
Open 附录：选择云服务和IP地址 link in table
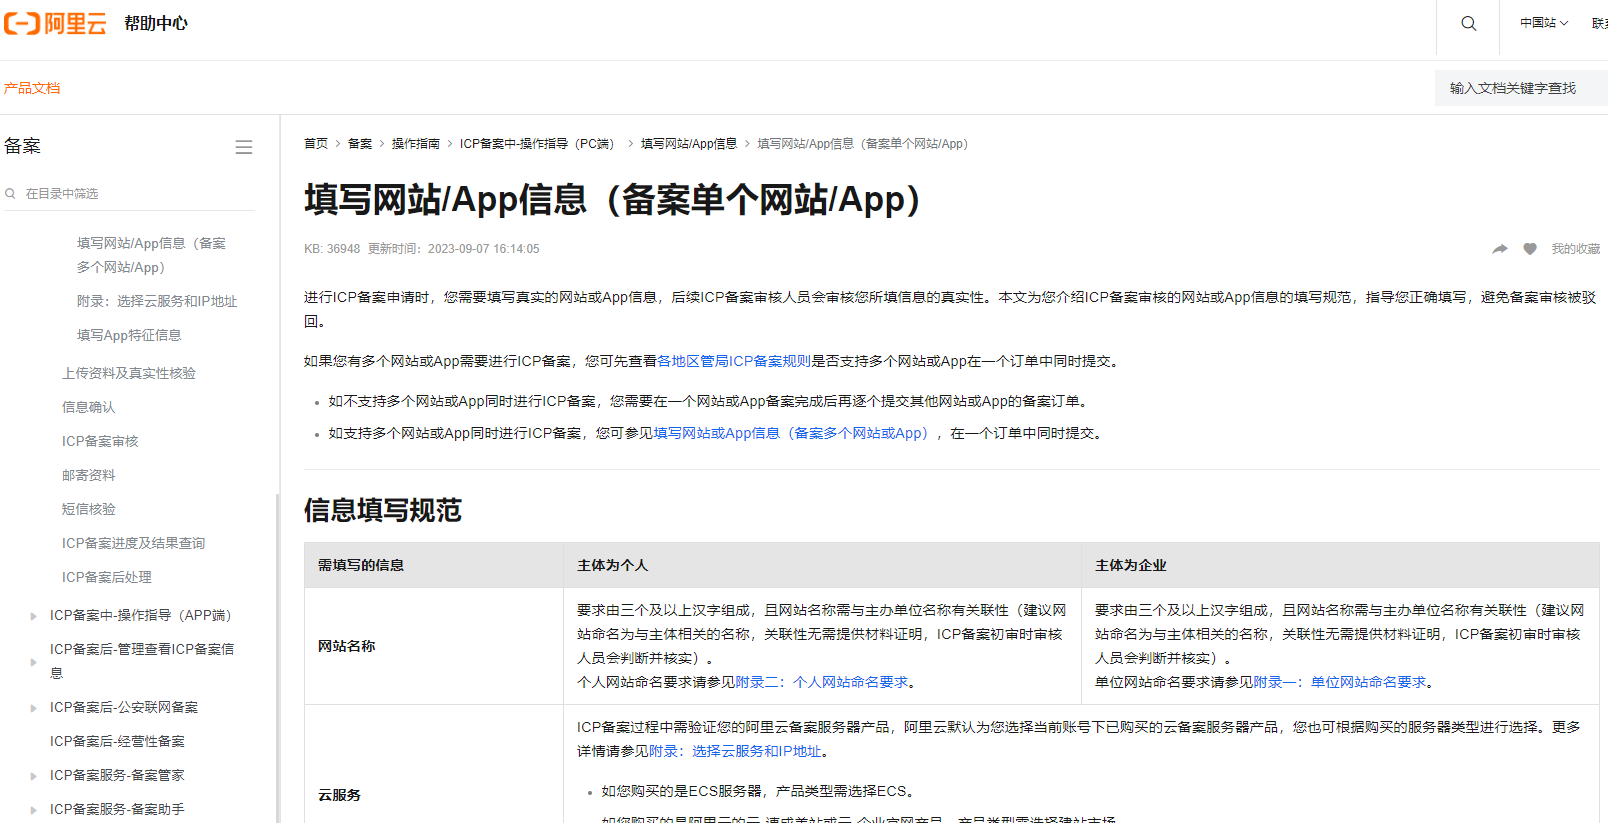(x=735, y=751)
